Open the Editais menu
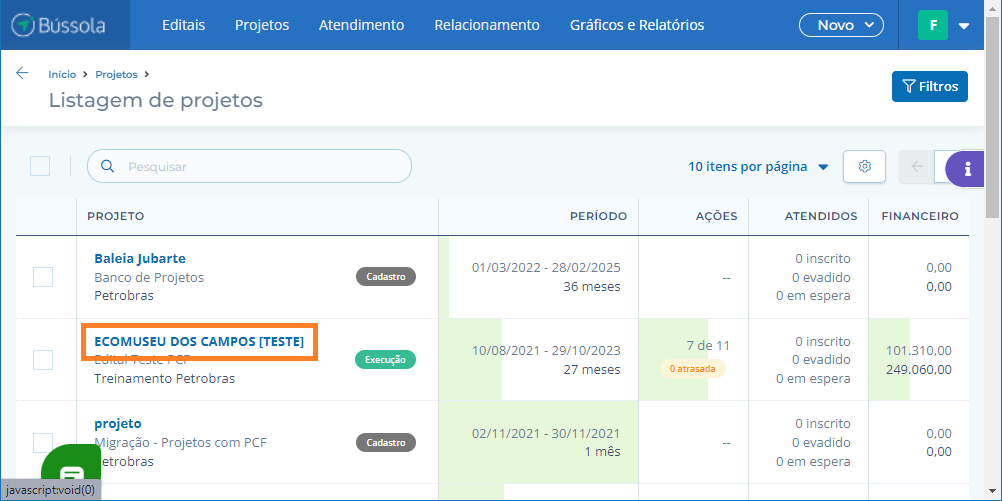This screenshot has height=501, width=1002. click(x=183, y=26)
